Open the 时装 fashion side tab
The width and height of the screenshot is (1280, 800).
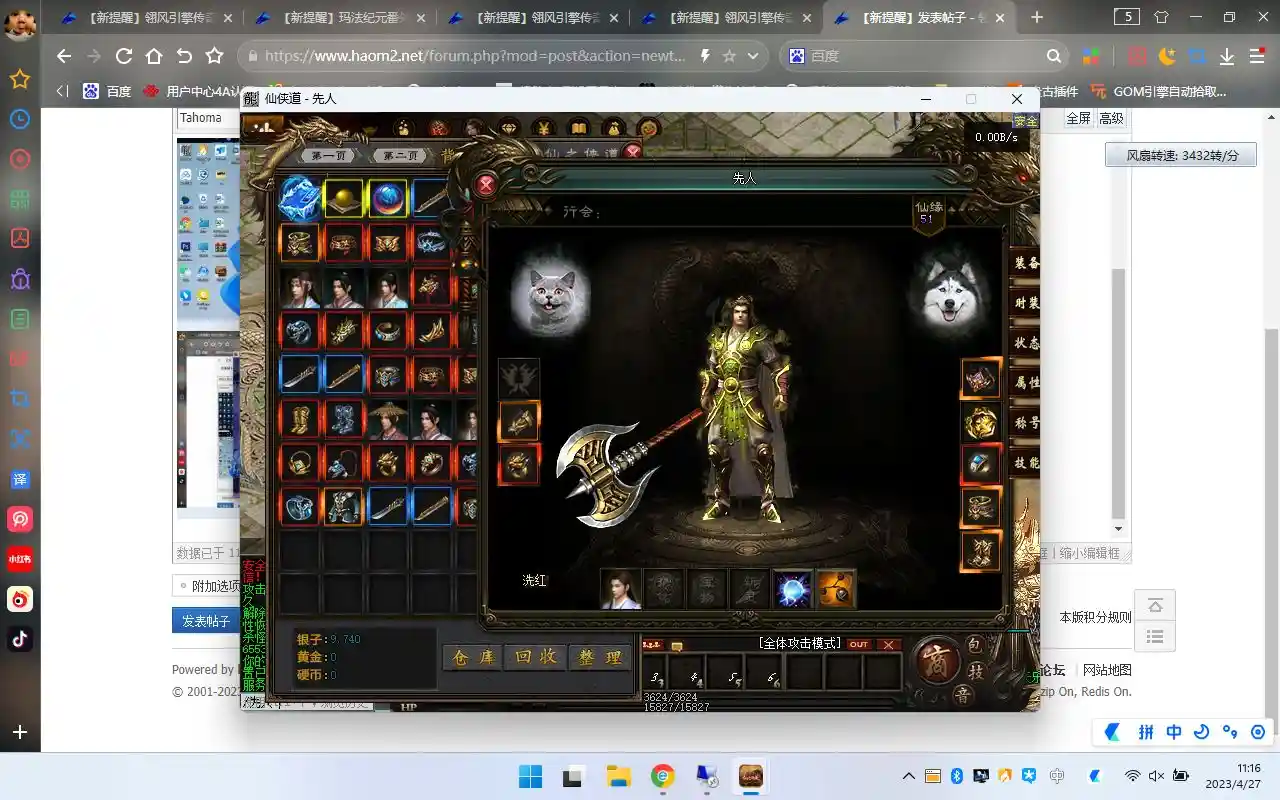(1026, 303)
